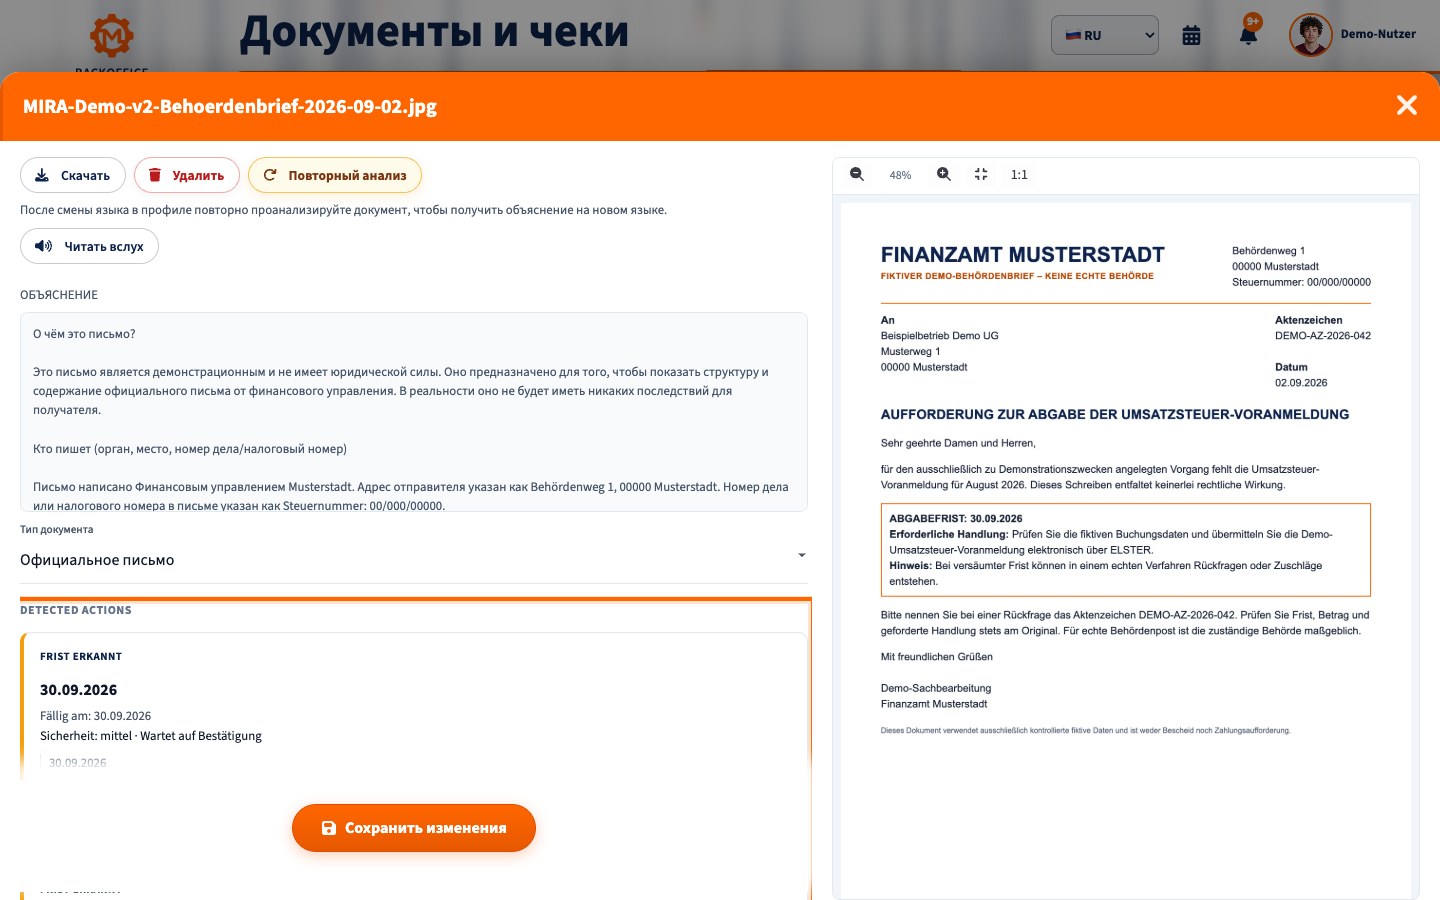Click ABGABEFRIST: 30.09.2026 in preview

tap(956, 519)
